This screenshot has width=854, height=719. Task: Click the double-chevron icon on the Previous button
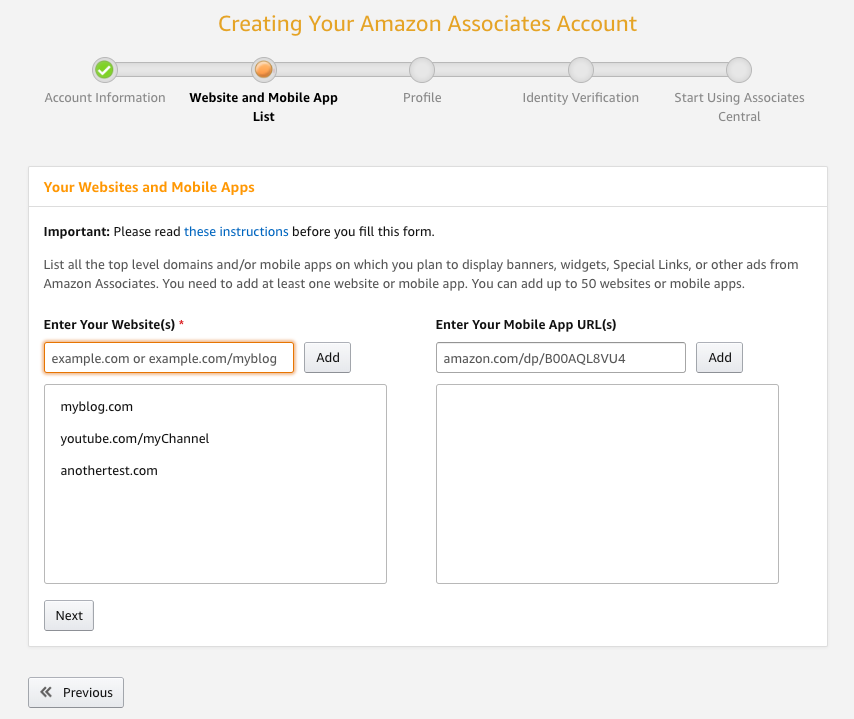(x=46, y=692)
